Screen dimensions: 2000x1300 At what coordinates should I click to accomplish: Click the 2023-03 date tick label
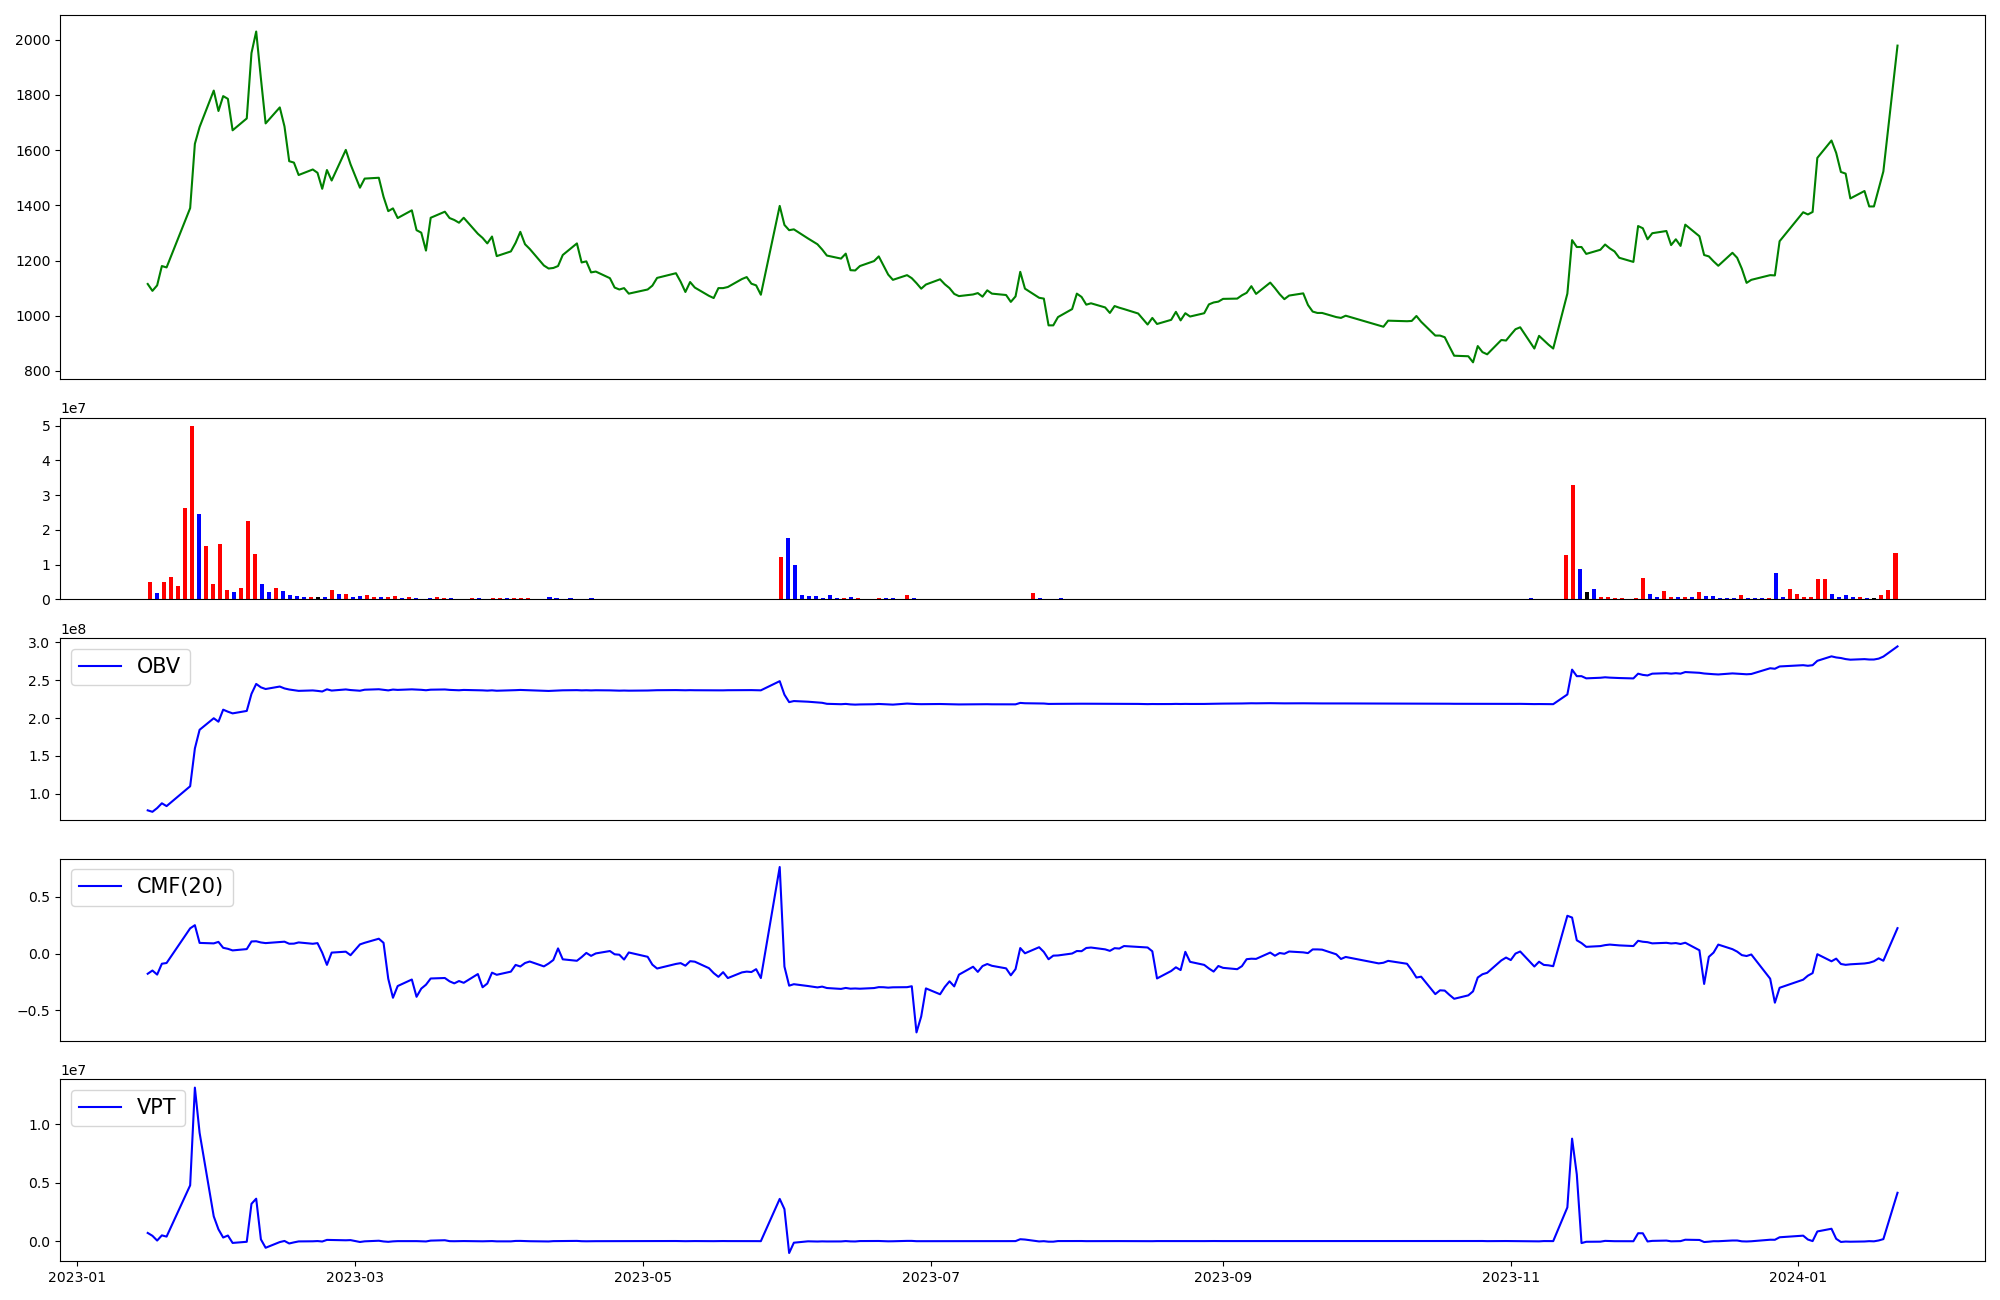[x=355, y=1277]
